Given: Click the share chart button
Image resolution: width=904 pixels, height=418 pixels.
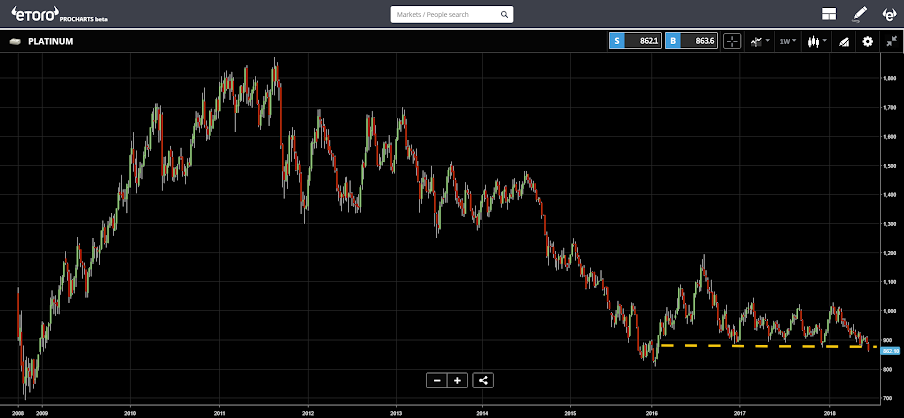Looking at the screenshot, I should coord(483,381).
